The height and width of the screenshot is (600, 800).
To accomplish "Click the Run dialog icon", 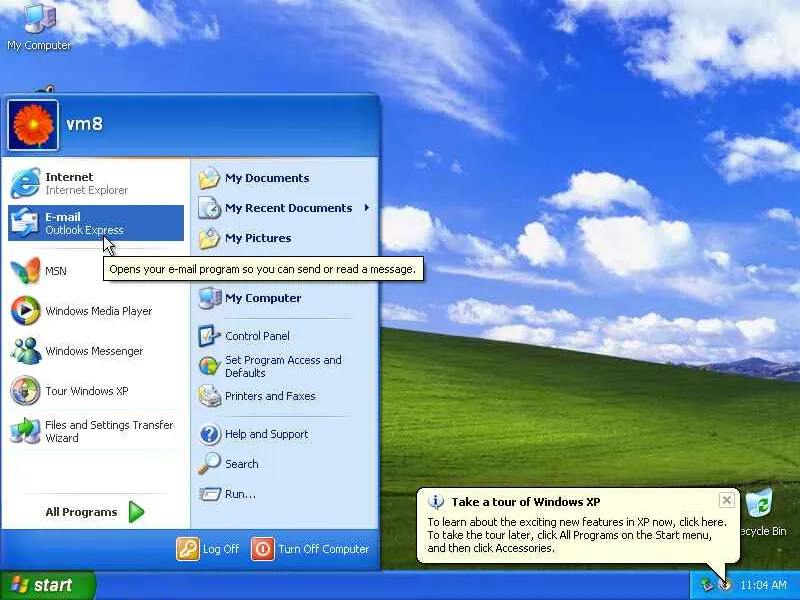I will (209, 494).
